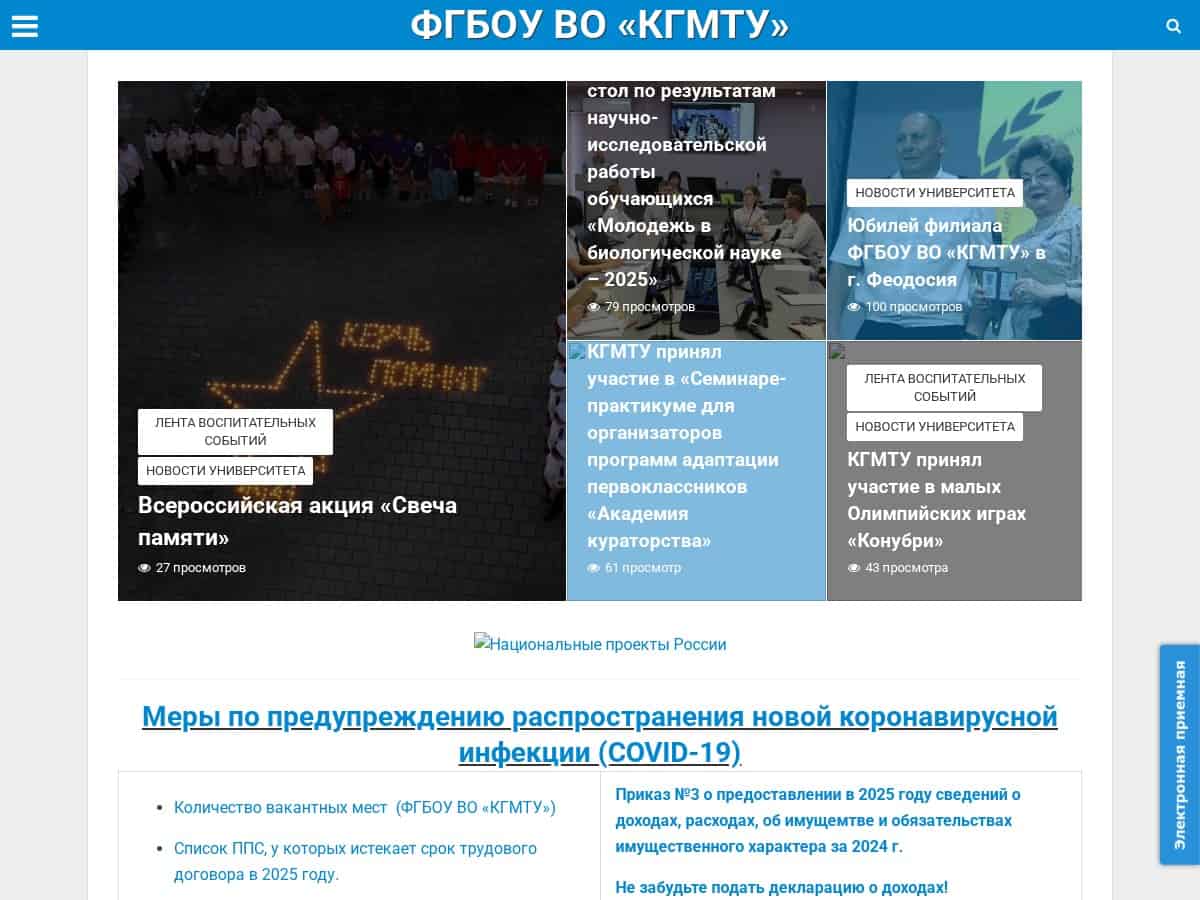Click the eye icon beside 100 просмотров
Screen dimensions: 1200x900
[853, 307]
